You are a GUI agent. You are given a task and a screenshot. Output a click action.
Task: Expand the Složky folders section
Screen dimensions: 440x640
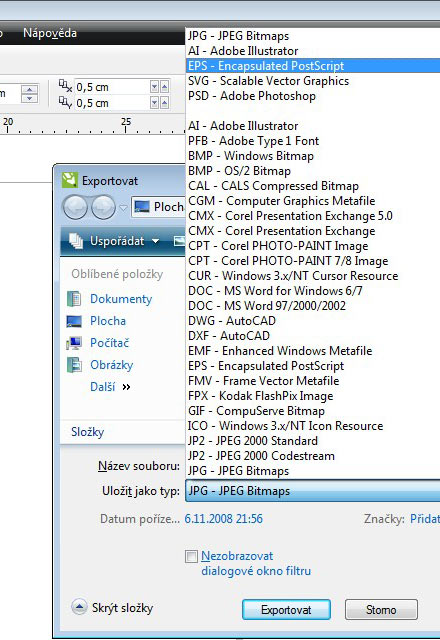coord(87,432)
